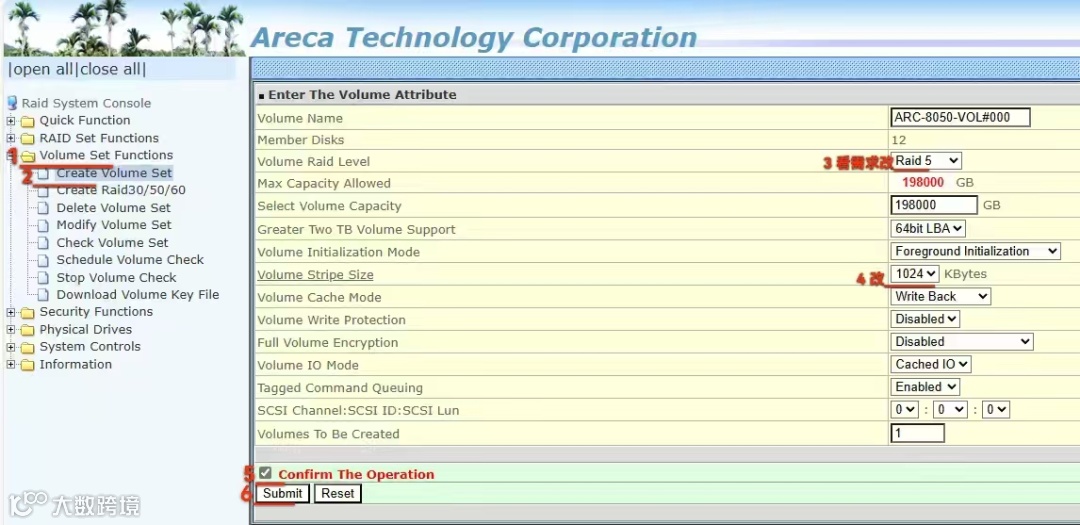Click the Member Disks value 12
The height and width of the screenshot is (525, 1080).
pos(899,140)
